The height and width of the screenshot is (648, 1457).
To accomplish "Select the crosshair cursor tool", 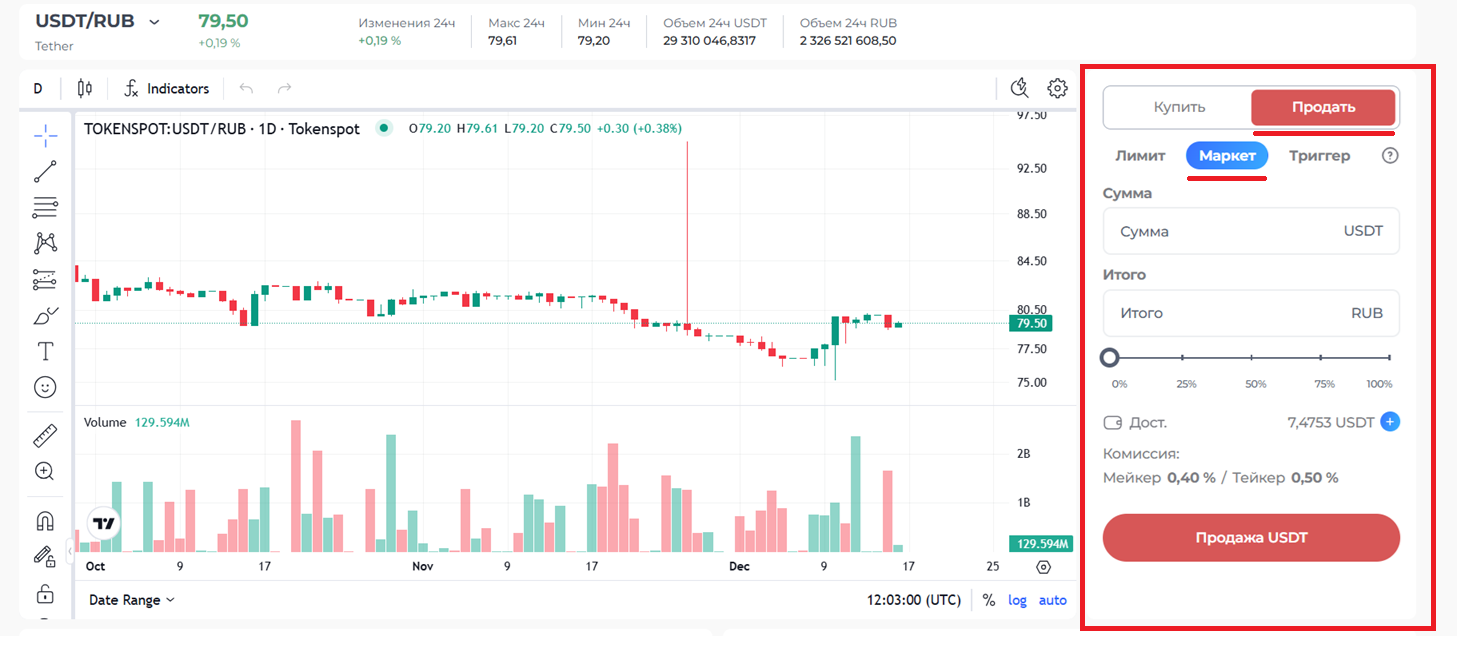I will point(45,136).
